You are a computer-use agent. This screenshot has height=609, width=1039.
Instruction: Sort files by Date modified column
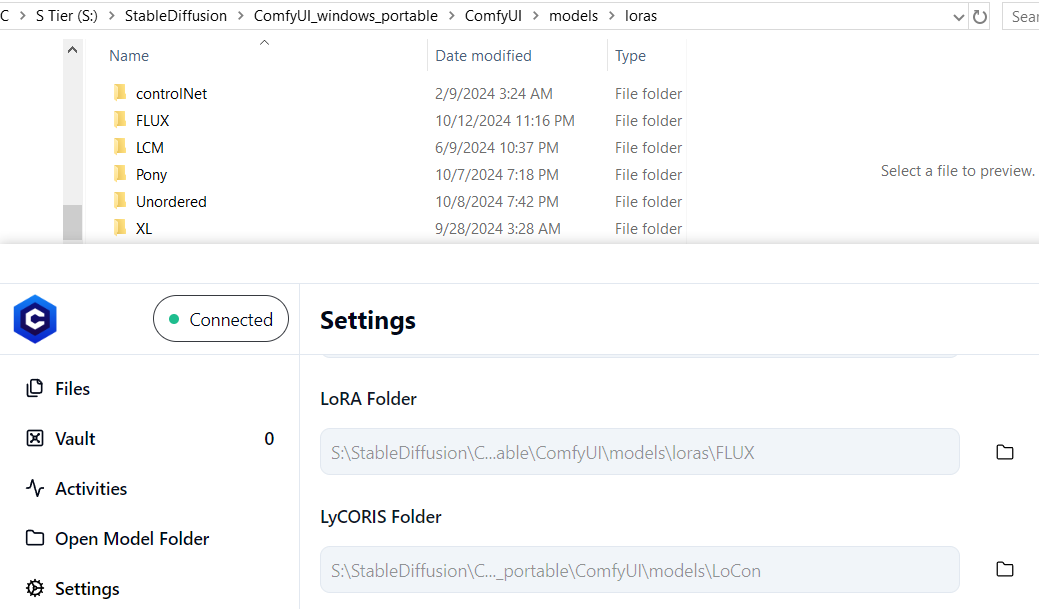point(483,56)
